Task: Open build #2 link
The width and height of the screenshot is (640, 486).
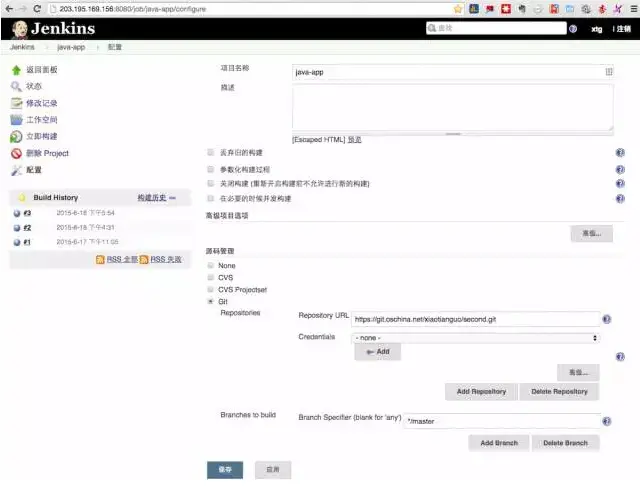Action: tap(27, 228)
